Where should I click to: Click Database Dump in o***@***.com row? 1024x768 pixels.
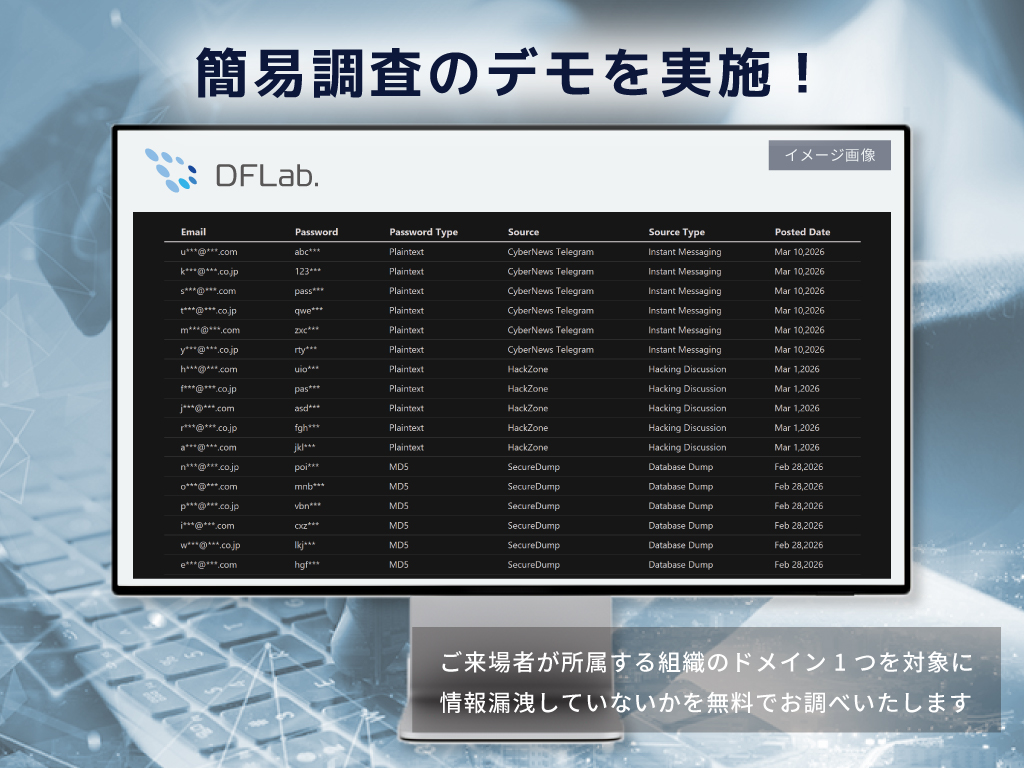[x=680, y=487]
